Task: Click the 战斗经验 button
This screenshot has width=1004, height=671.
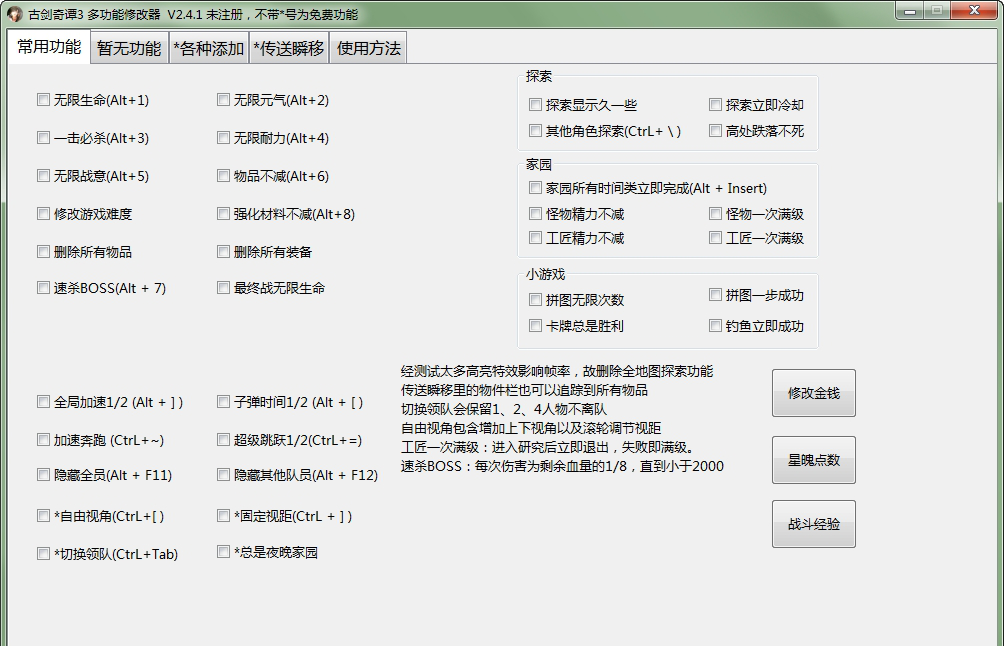Action: [x=813, y=524]
